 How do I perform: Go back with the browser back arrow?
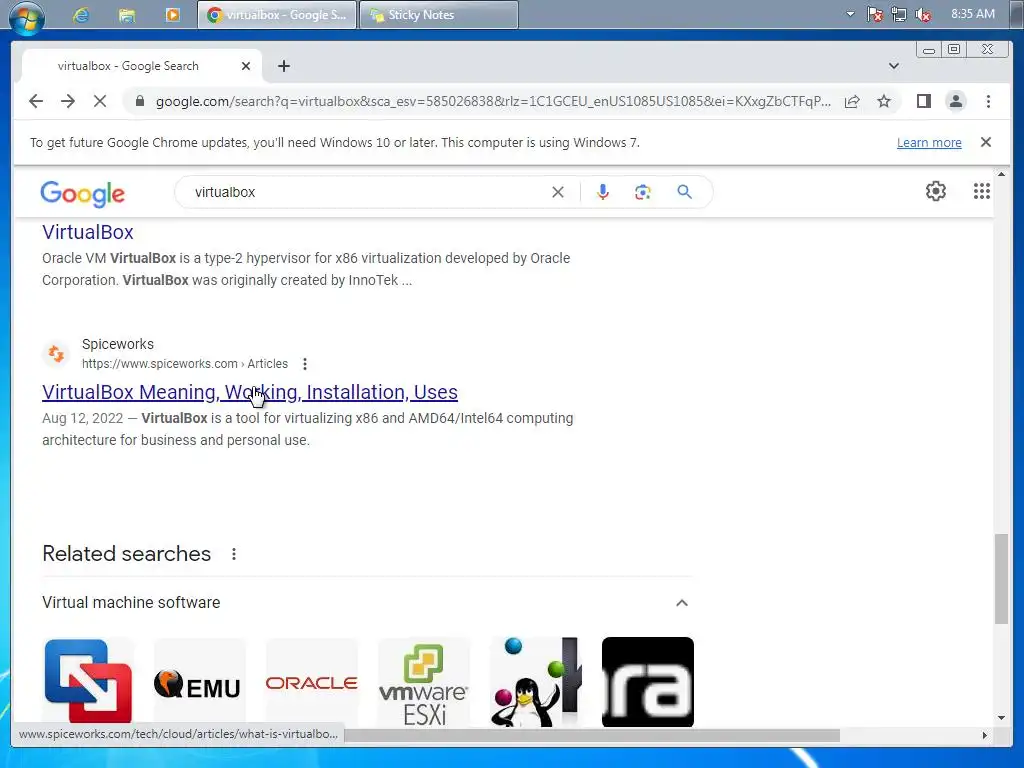click(36, 101)
